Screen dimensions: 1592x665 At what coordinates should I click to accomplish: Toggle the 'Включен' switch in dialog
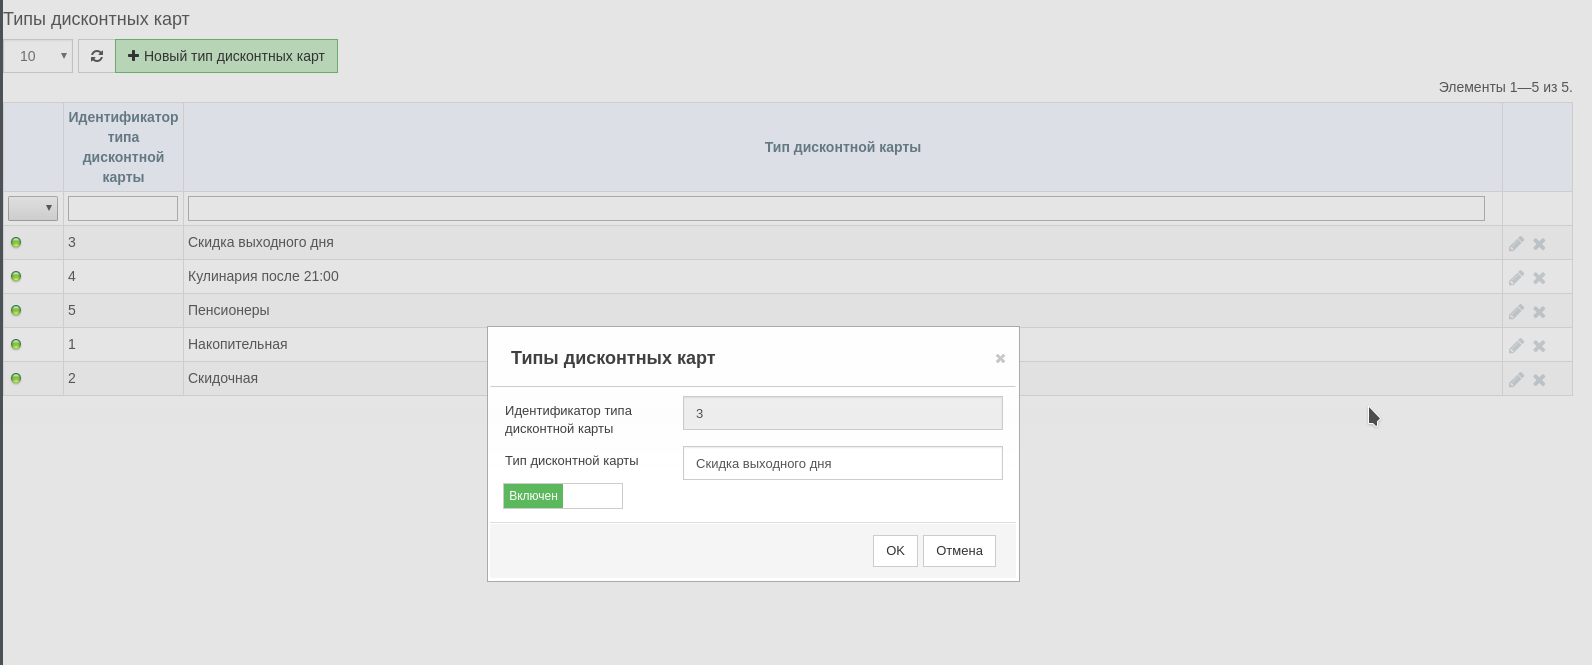click(x=563, y=496)
